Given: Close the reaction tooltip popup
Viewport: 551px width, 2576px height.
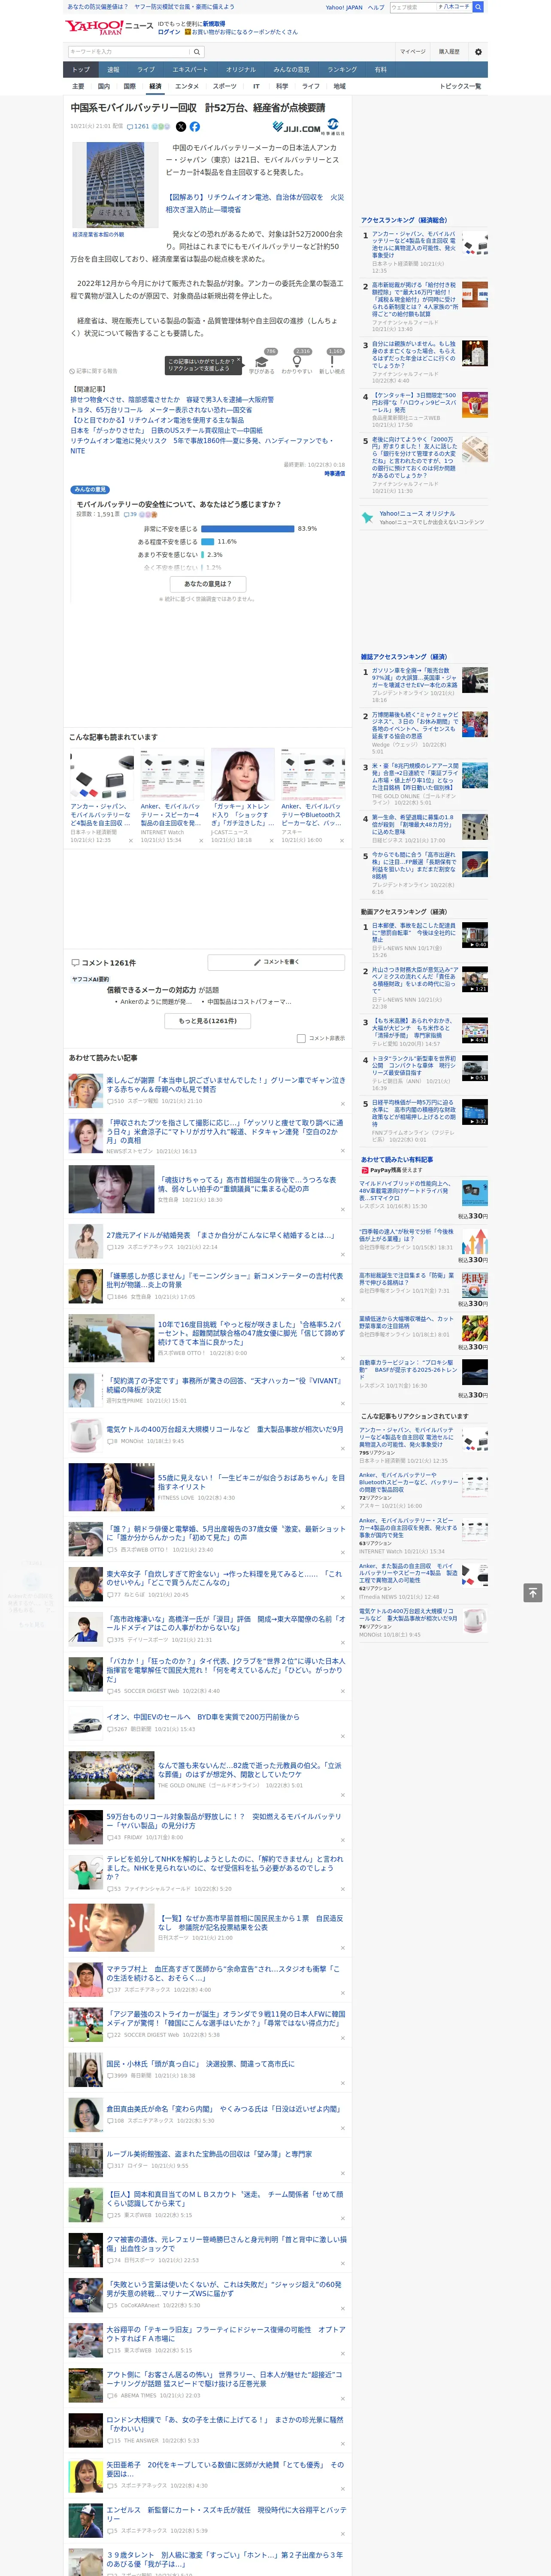Looking at the screenshot, I should point(238,361).
